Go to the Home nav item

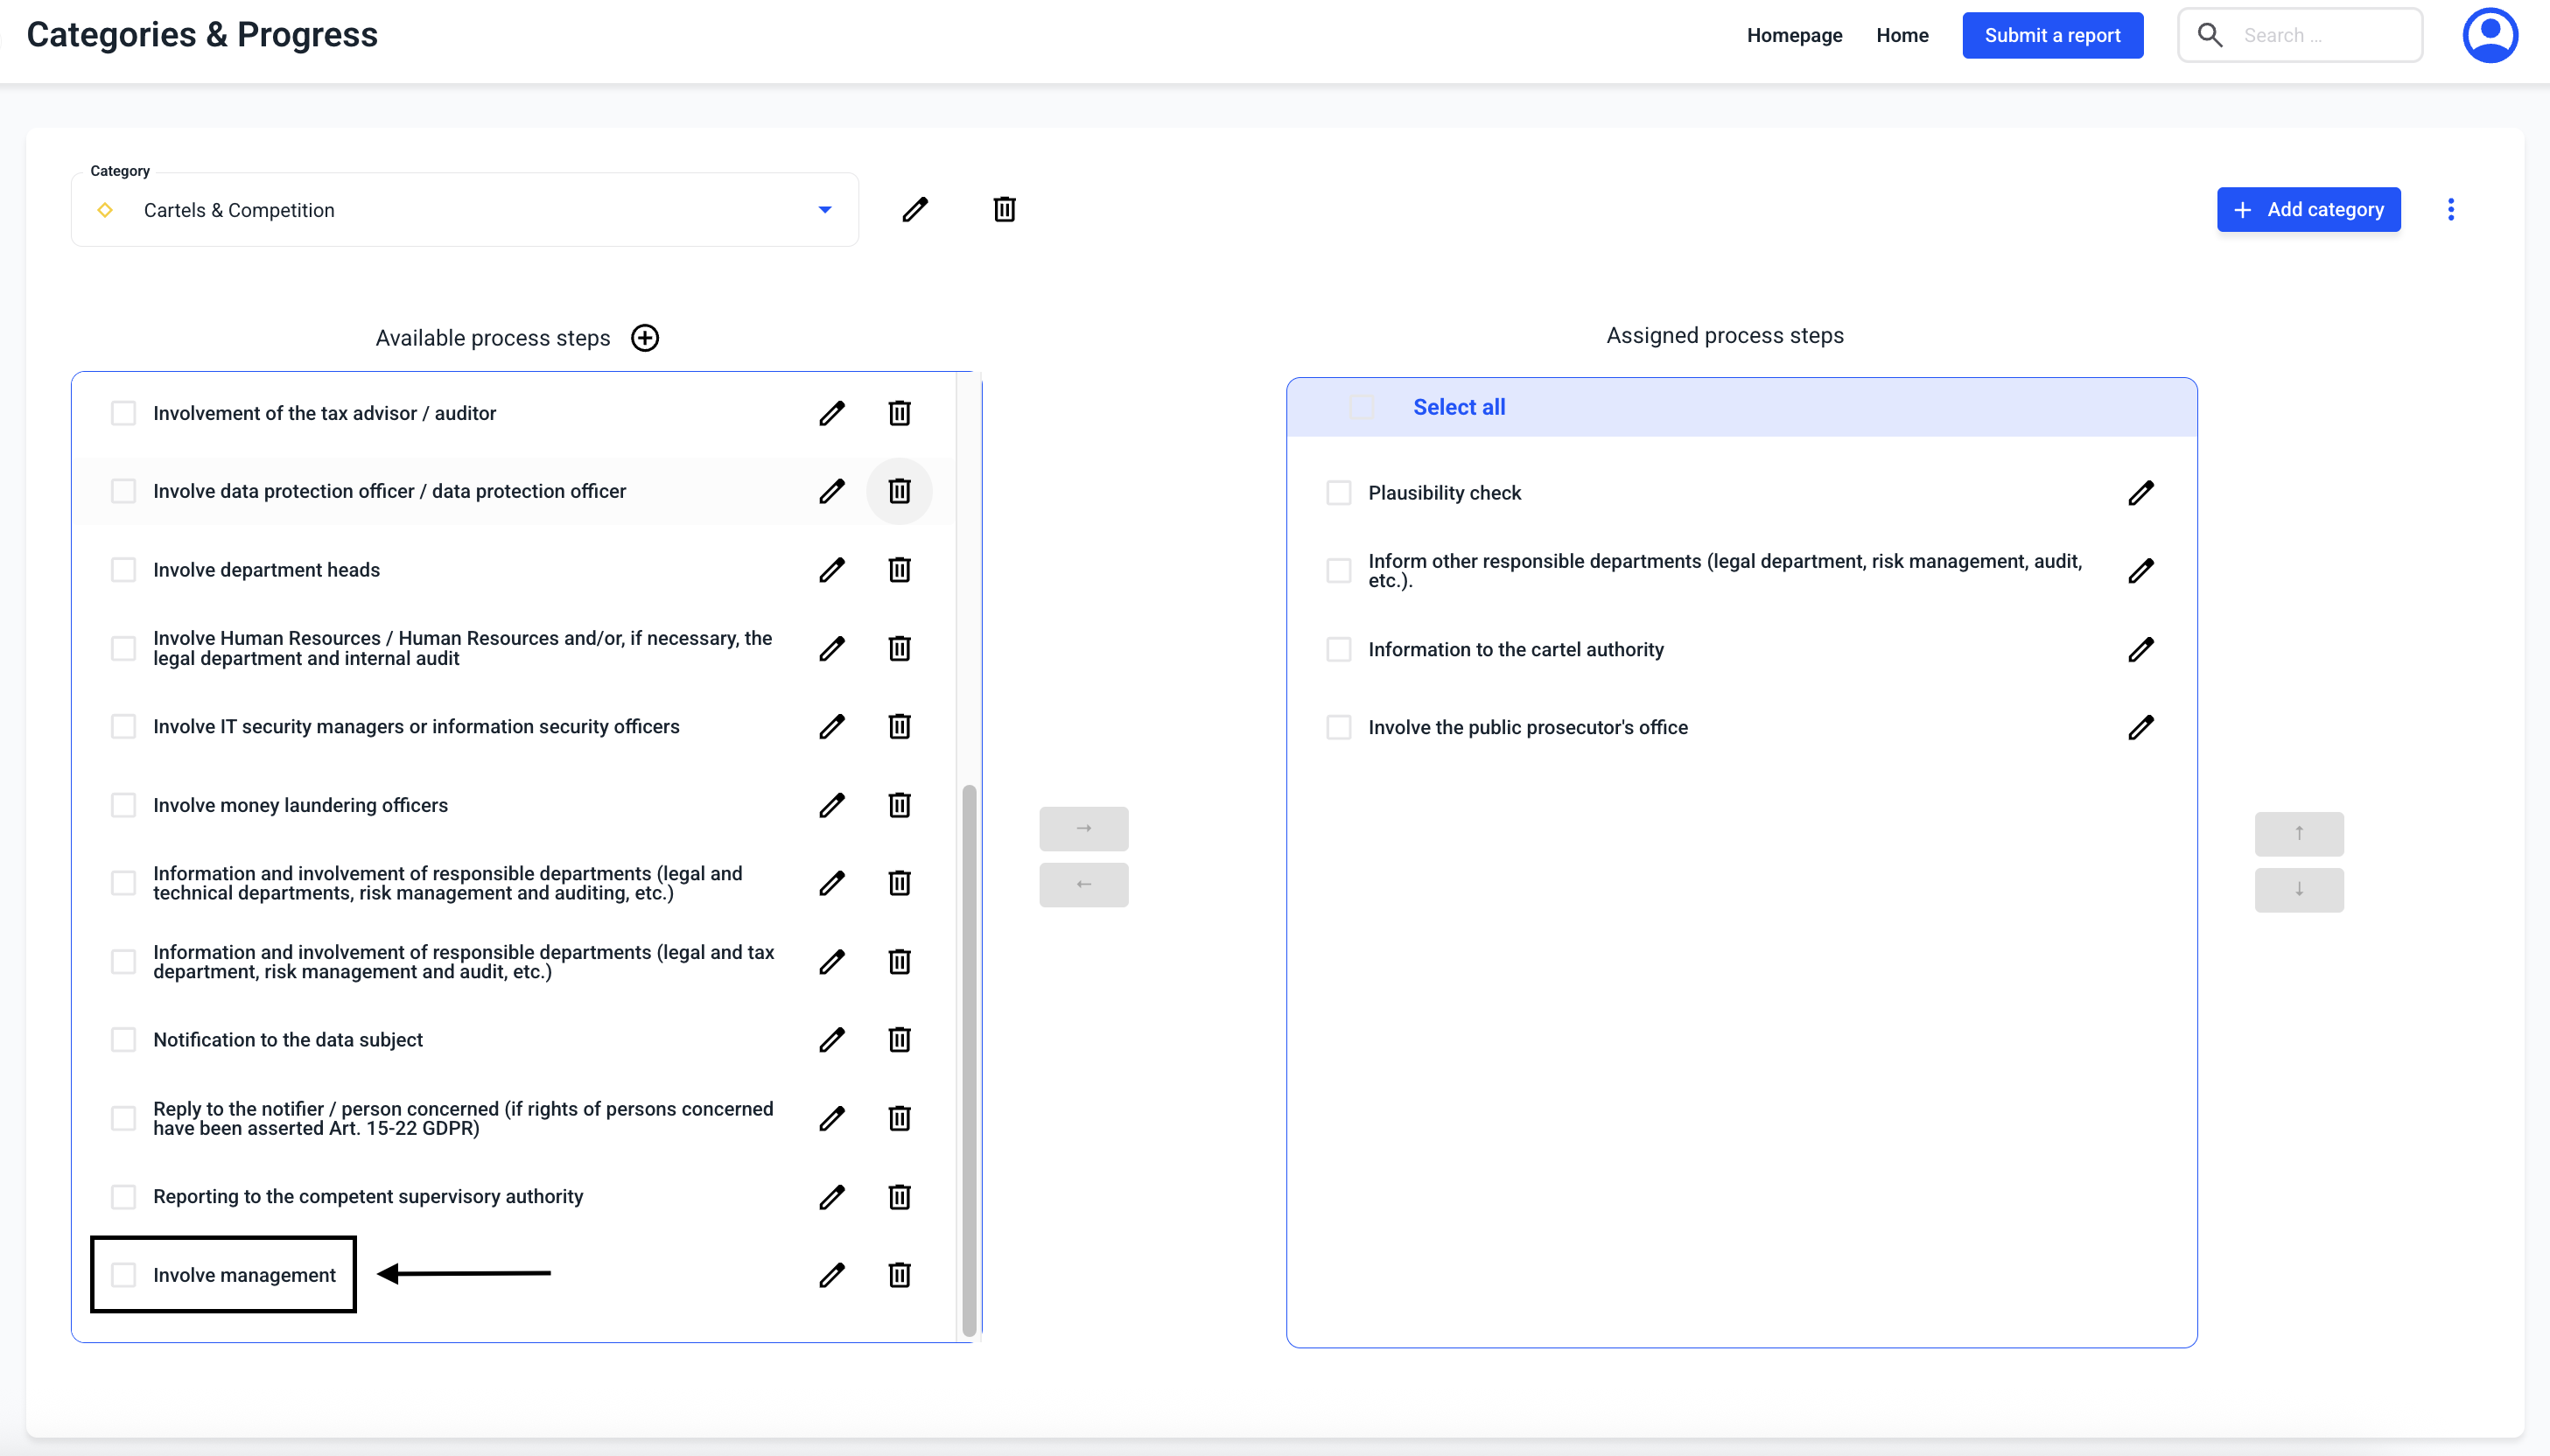(x=1902, y=35)
